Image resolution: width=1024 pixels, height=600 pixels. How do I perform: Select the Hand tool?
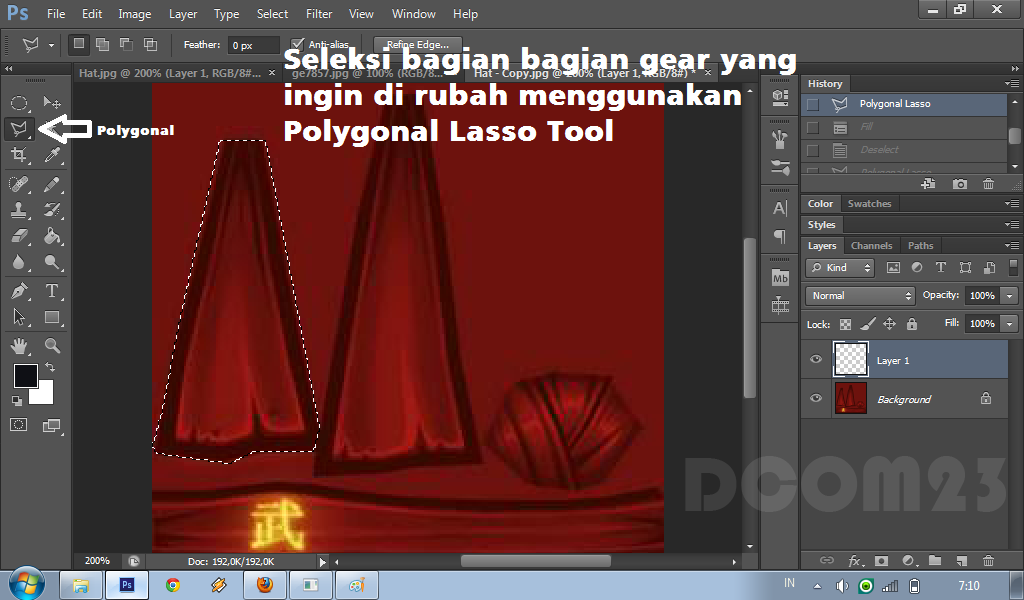[x=19, y=345]
